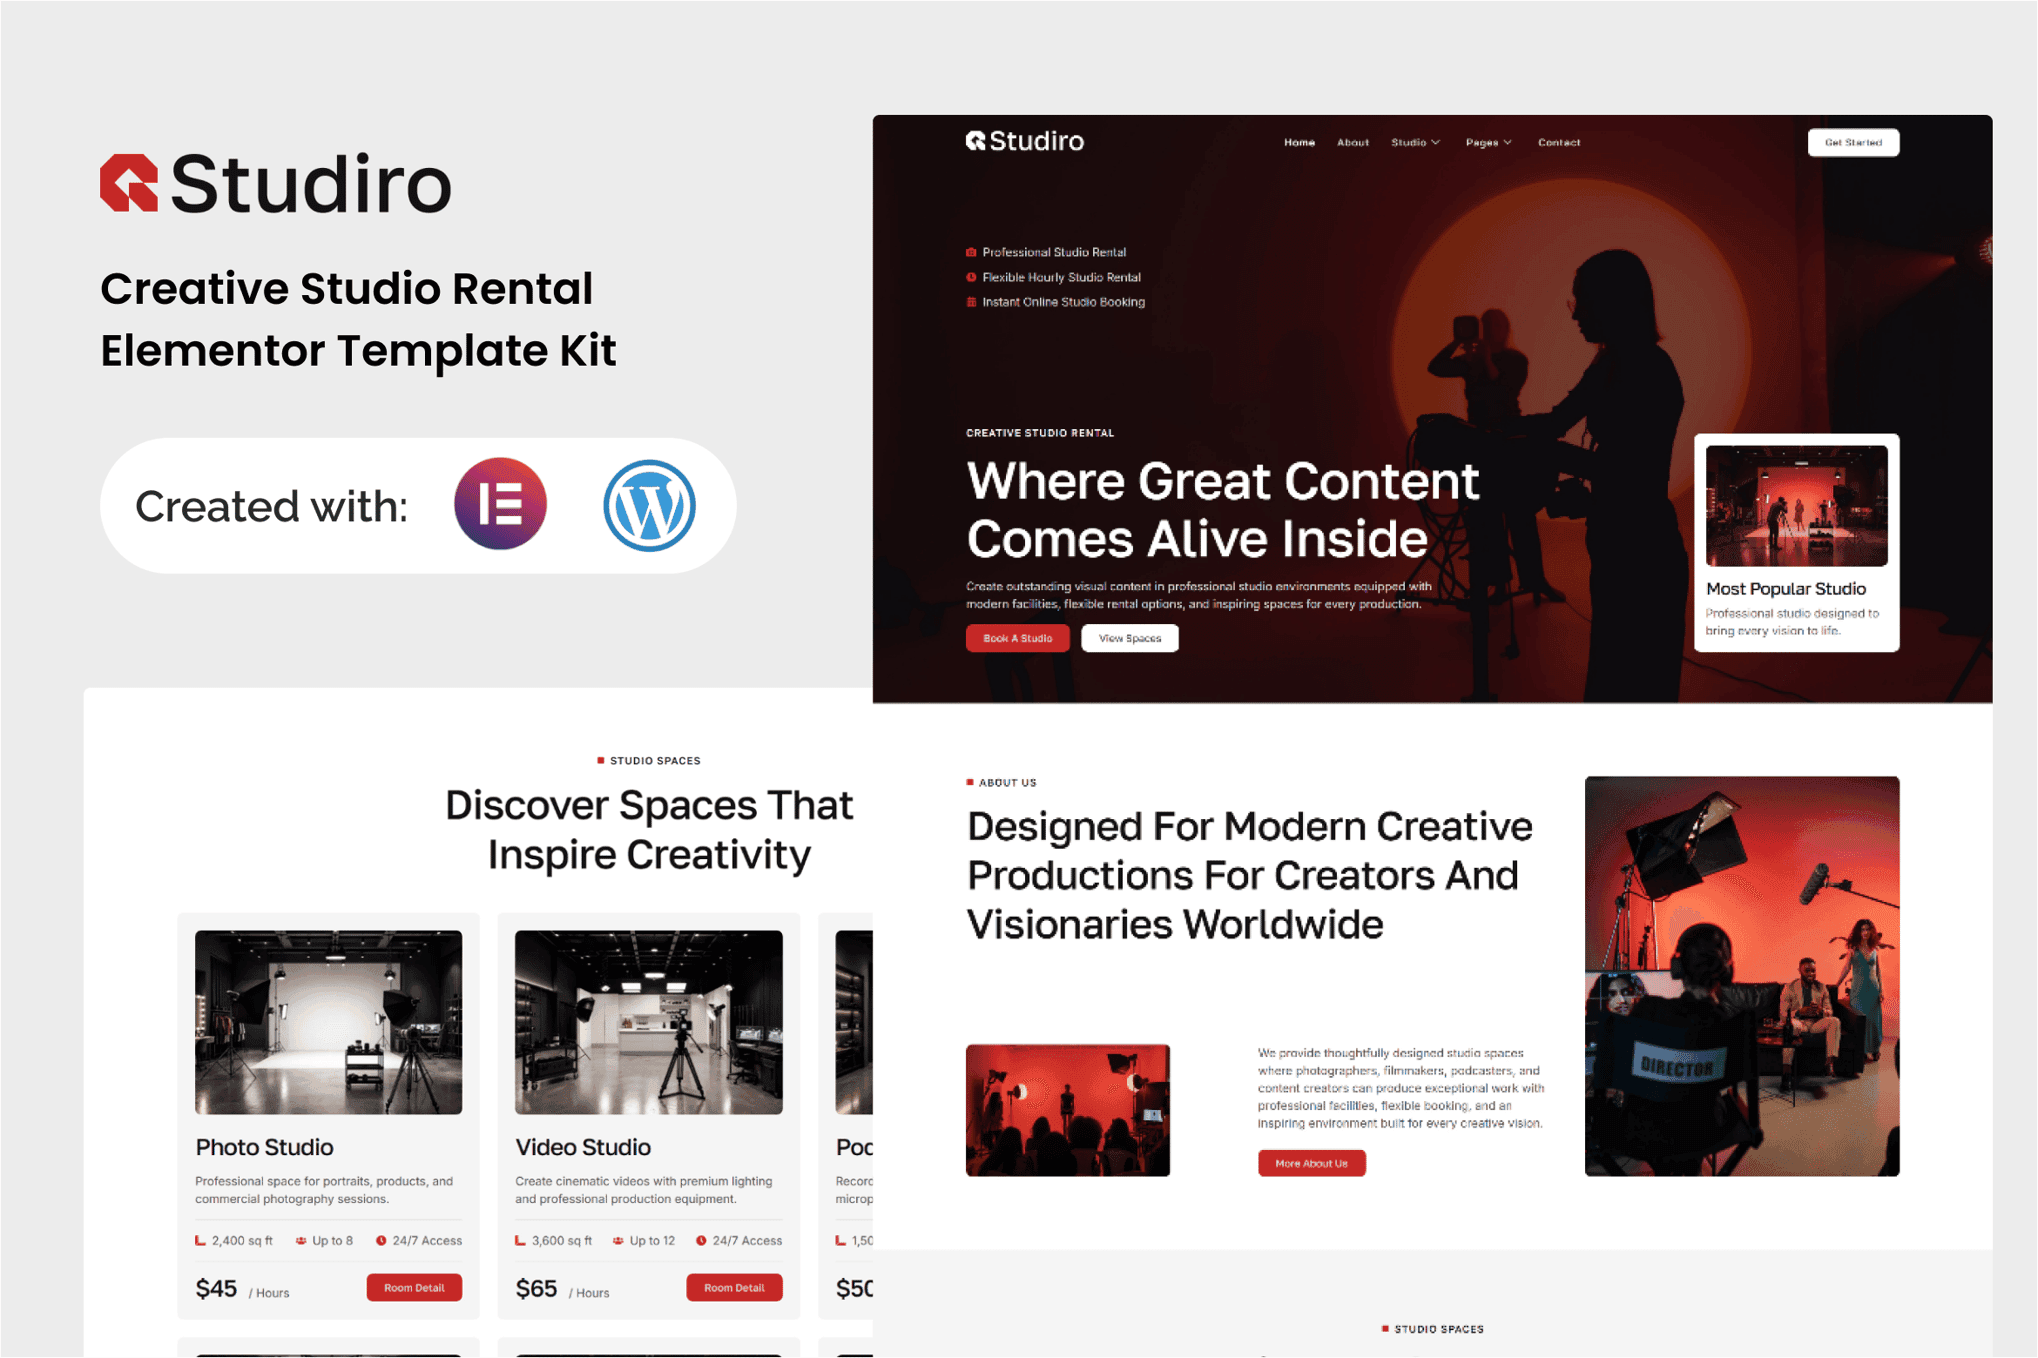Click the area icon next to 3,600 sq ft
The image size is (2038, 1358).
point(520,1240)
